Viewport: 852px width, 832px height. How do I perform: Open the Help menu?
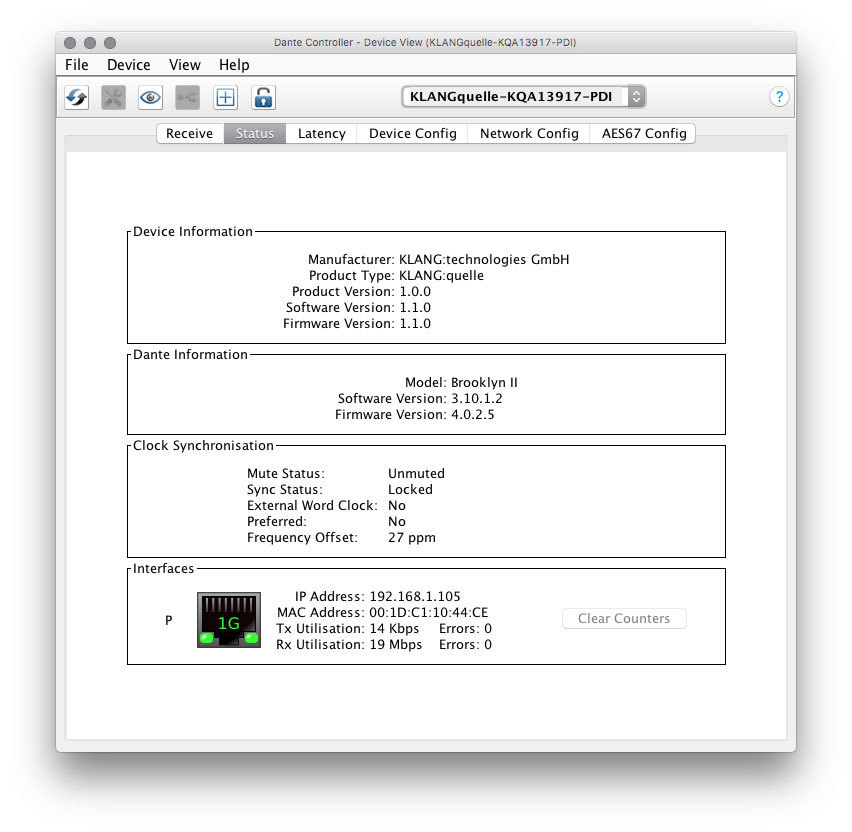click(x=234, y=65)
